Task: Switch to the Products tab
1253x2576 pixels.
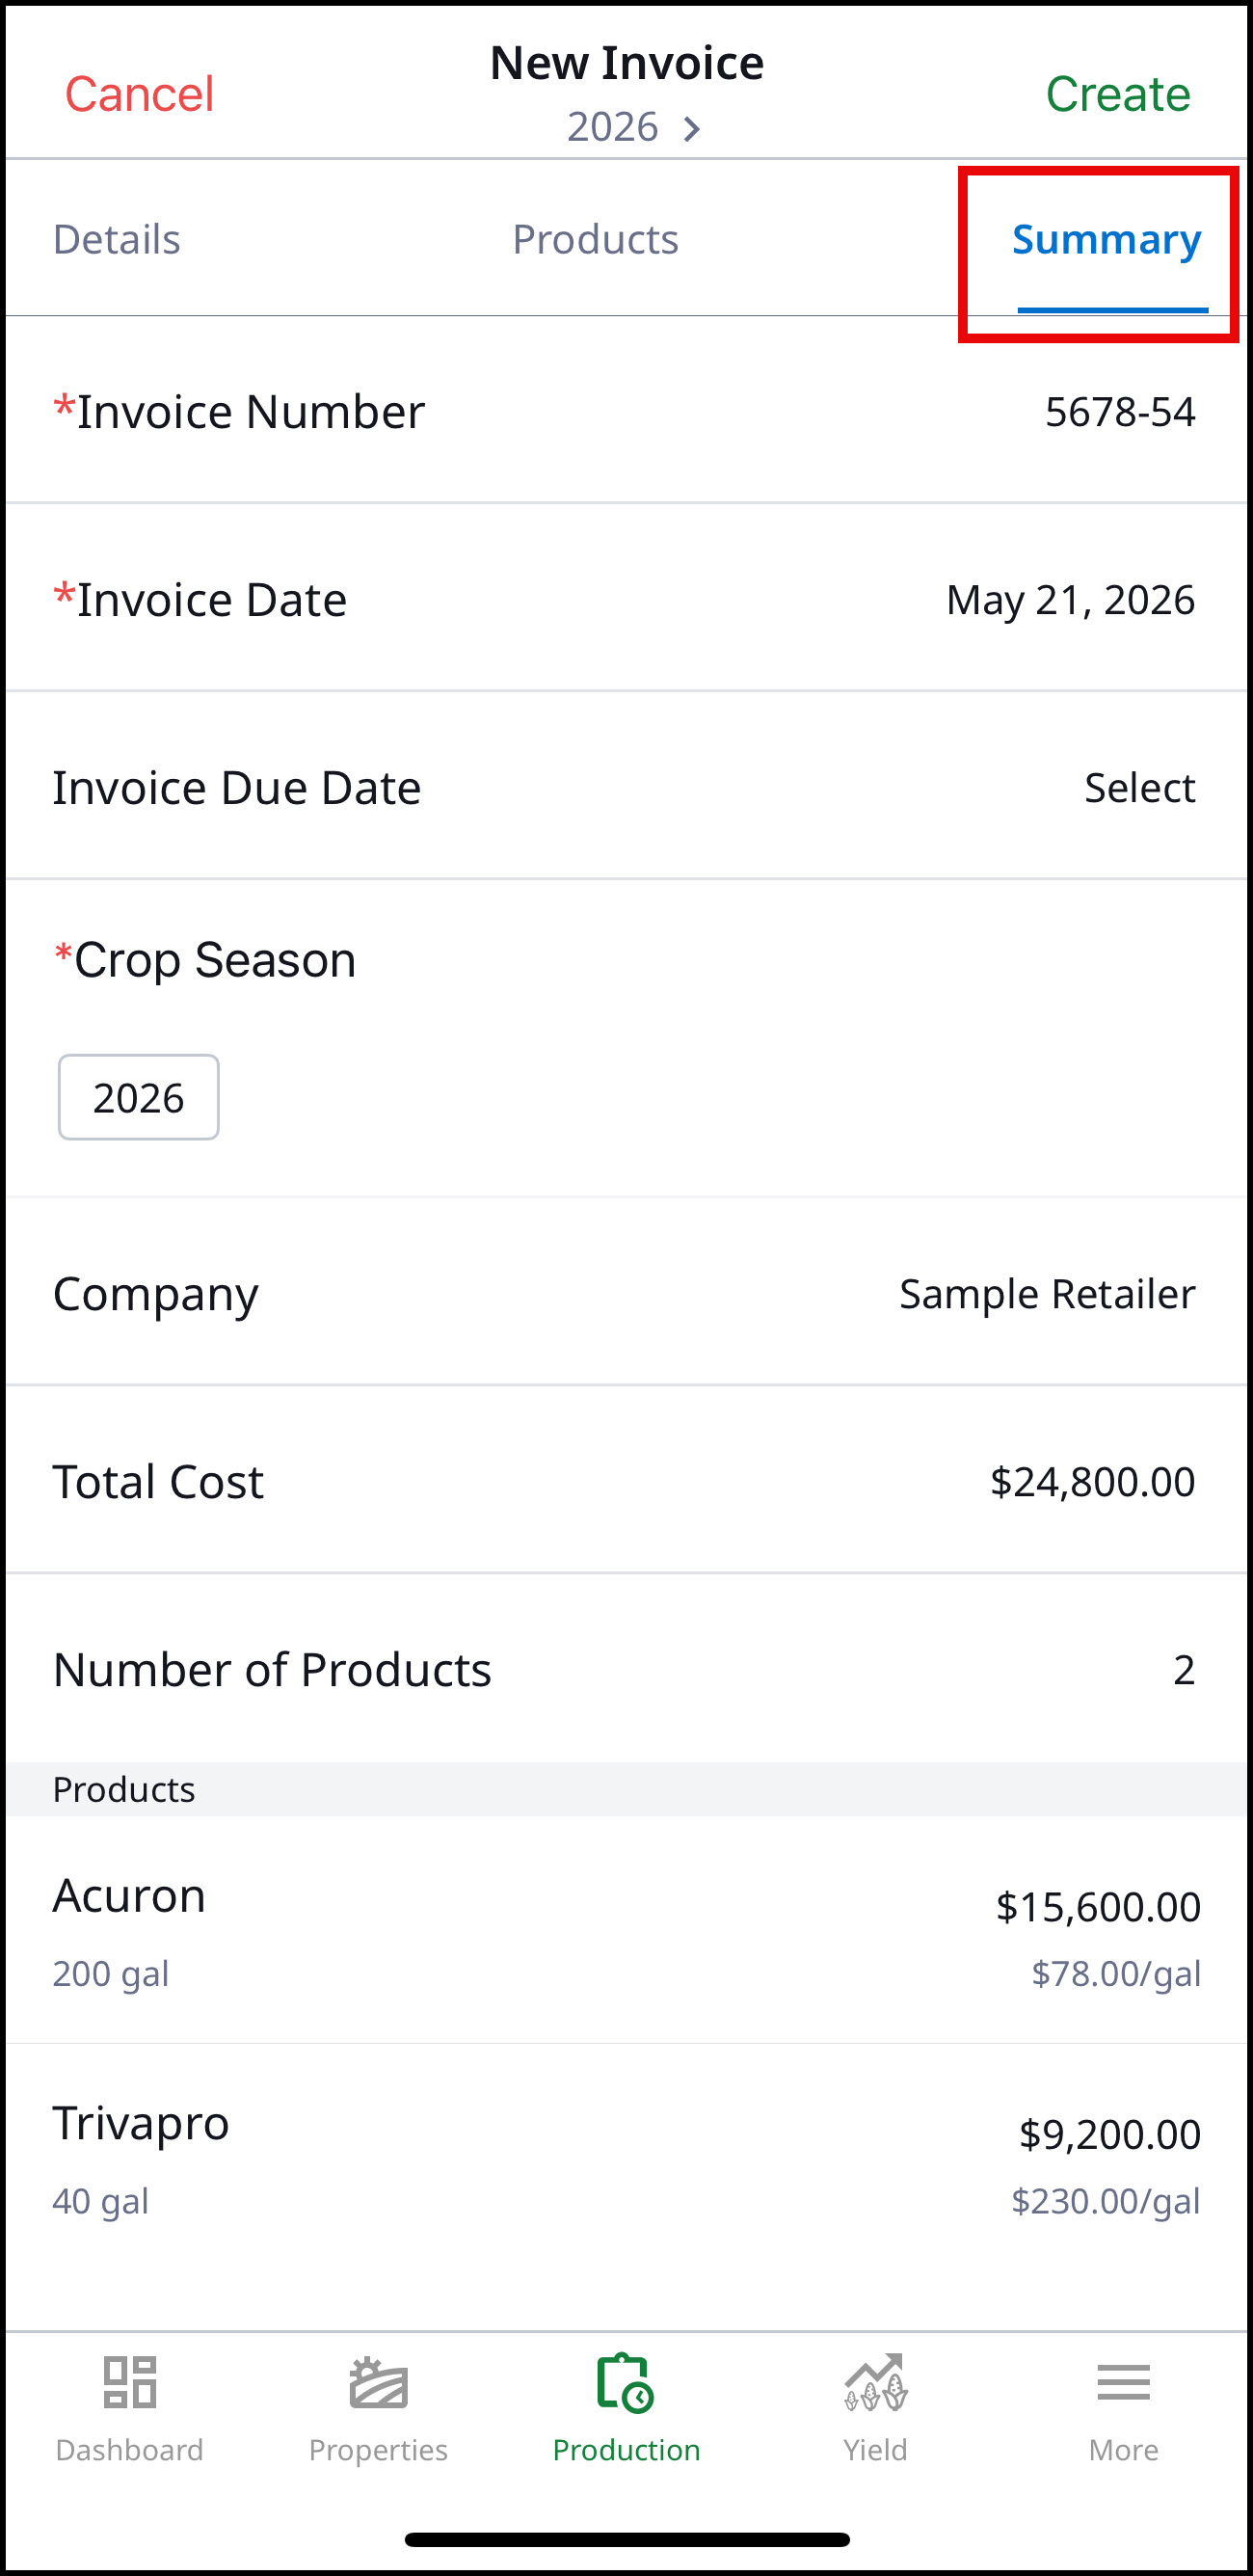Action: coord(595,239)
